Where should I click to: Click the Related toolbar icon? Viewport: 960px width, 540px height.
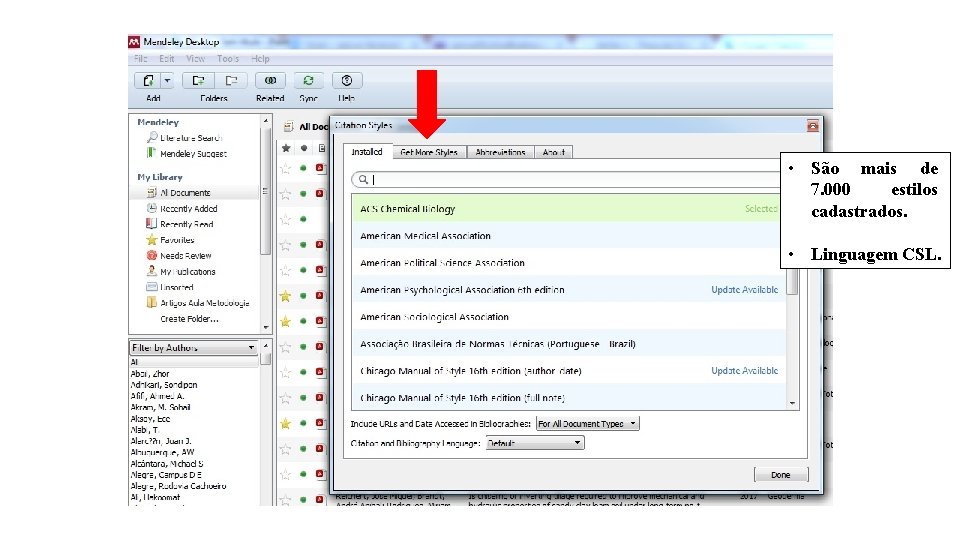[x=270, y=80]
